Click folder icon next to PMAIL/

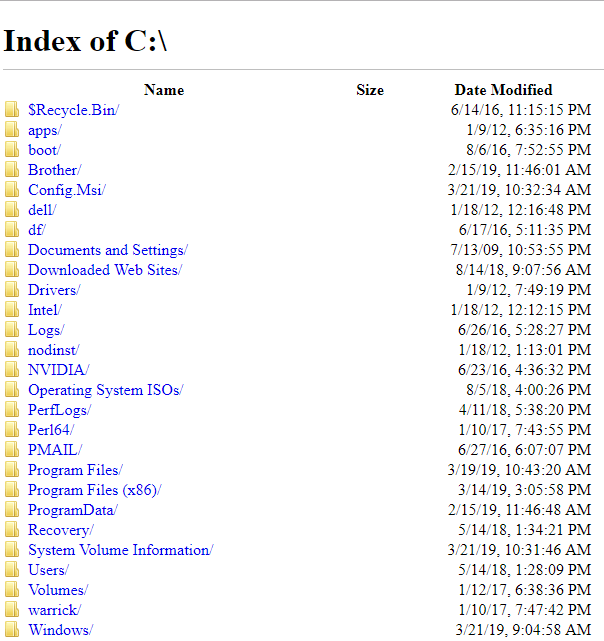pos(12,450)
